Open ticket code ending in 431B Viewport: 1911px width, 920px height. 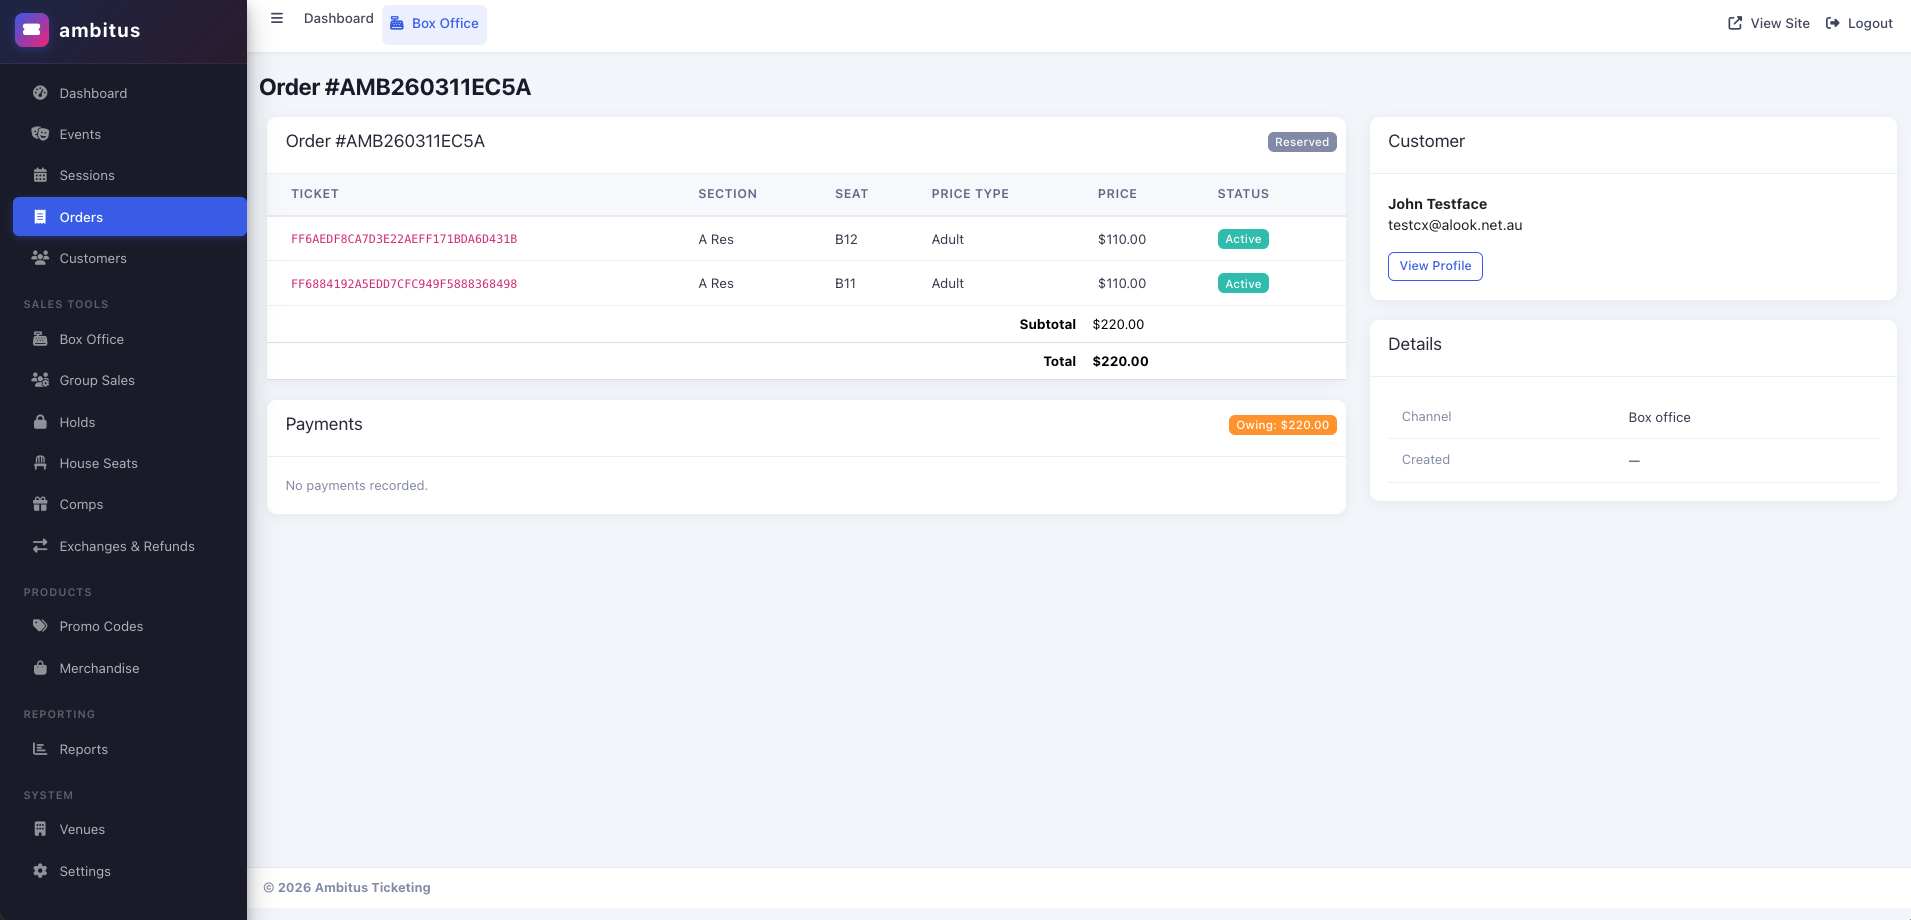click(x=404, y=239)
